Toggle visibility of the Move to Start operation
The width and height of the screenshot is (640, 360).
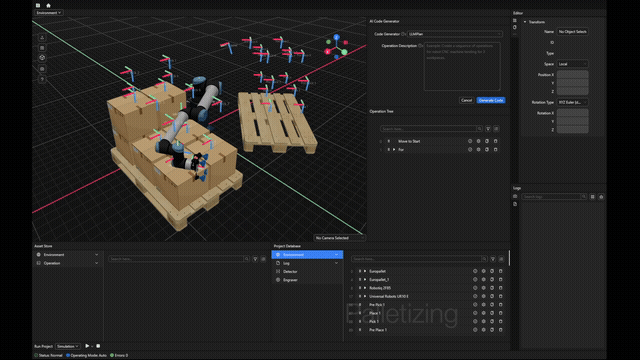click(470, 141)
